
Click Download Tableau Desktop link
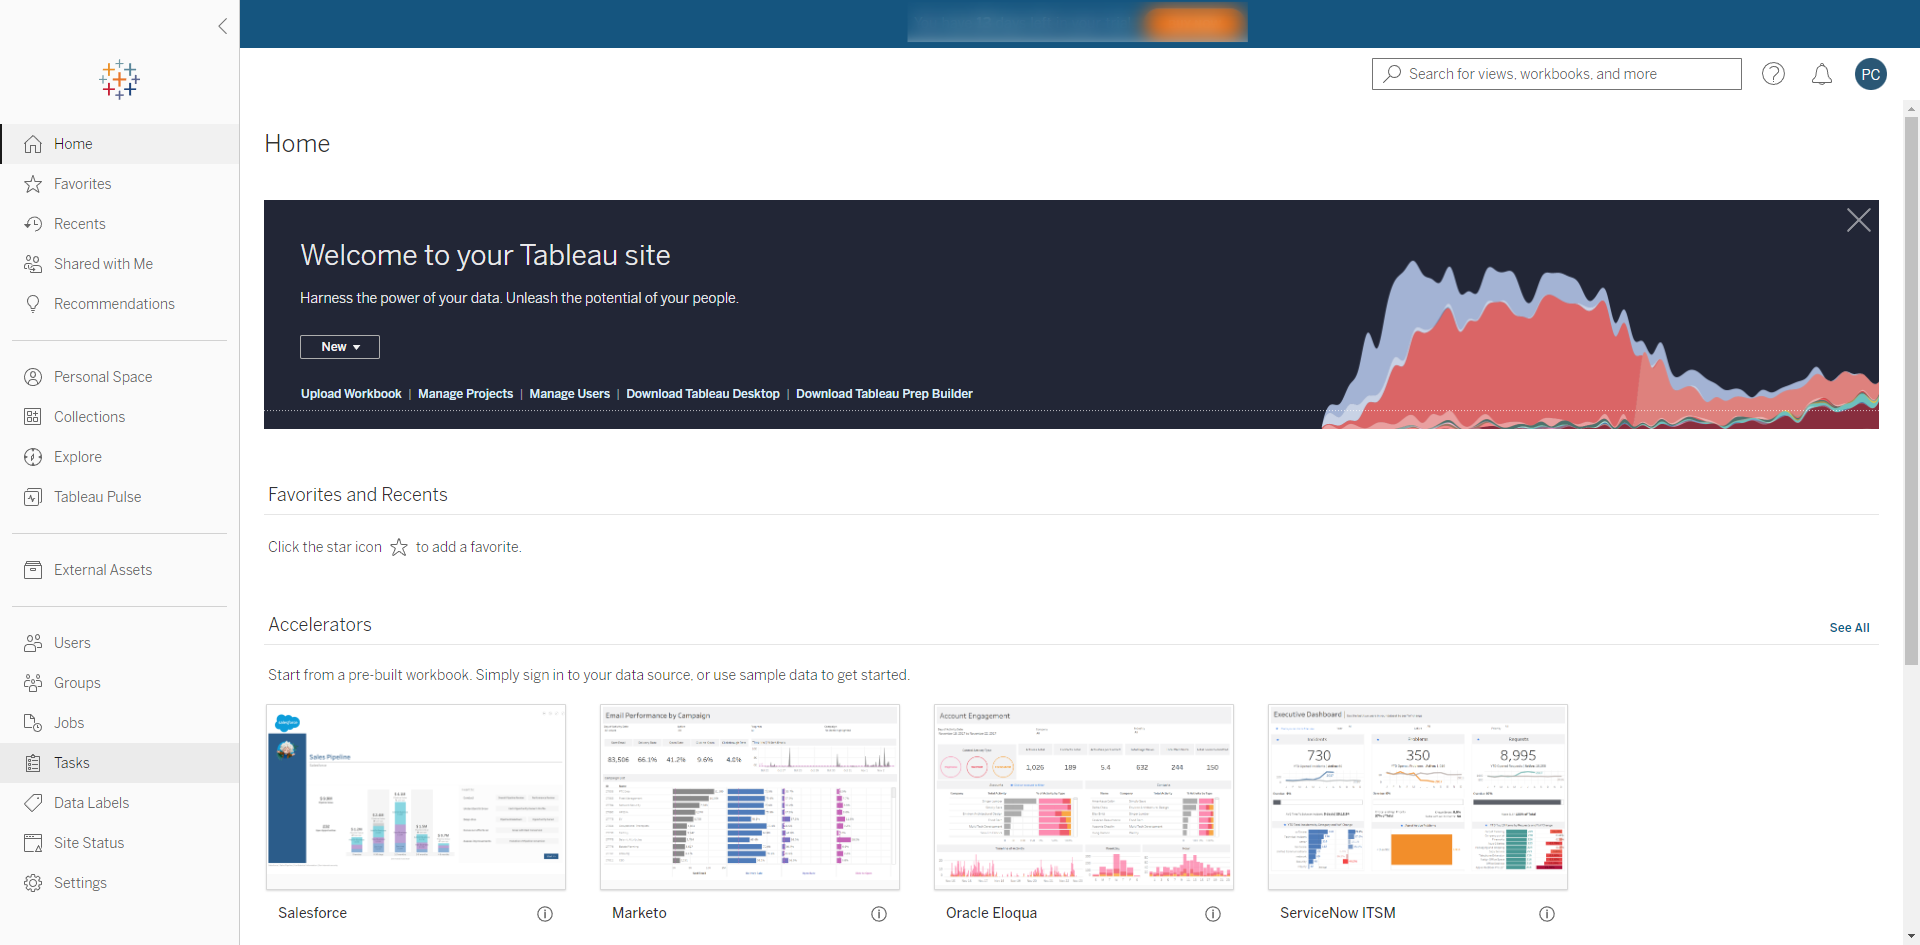[703, 394]
